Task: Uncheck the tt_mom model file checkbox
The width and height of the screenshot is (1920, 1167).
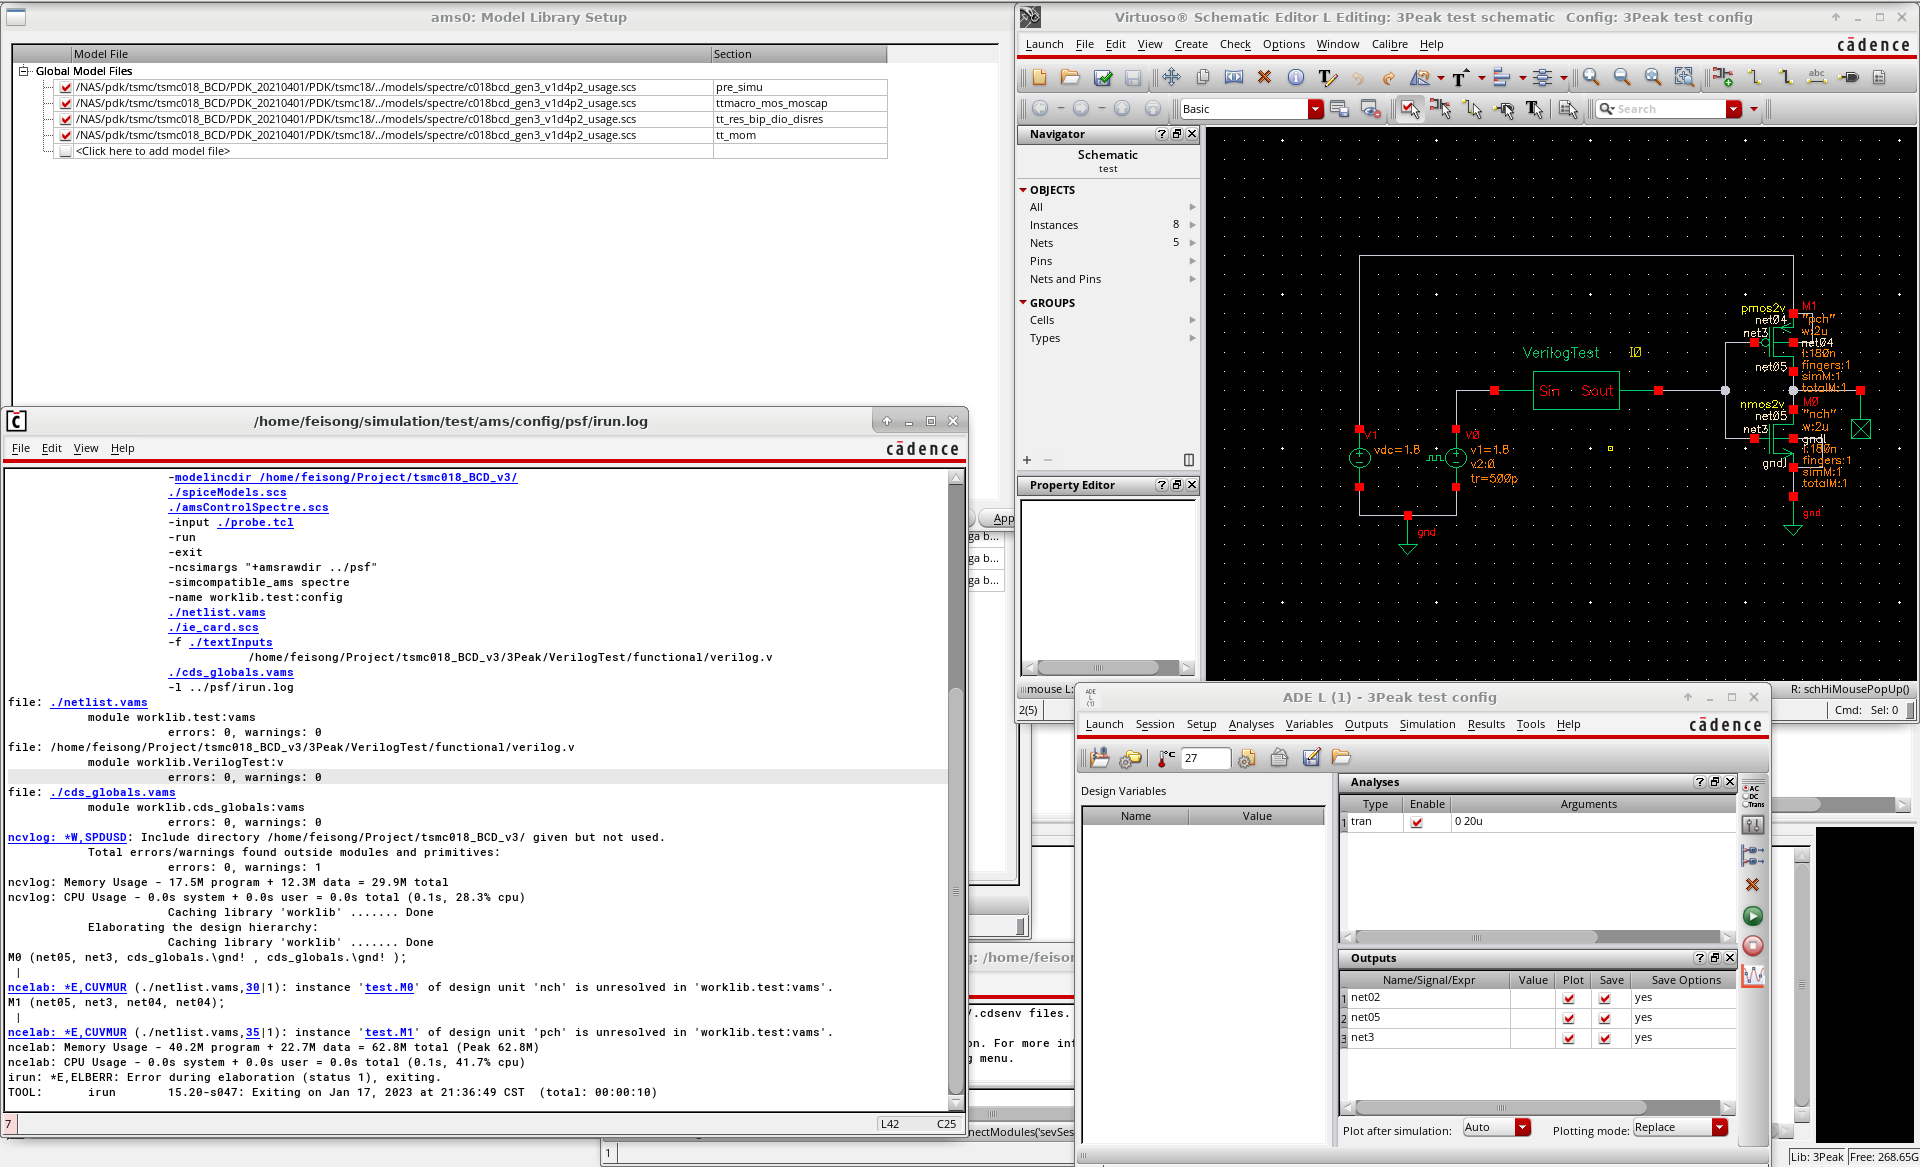Action: [66, 136]
